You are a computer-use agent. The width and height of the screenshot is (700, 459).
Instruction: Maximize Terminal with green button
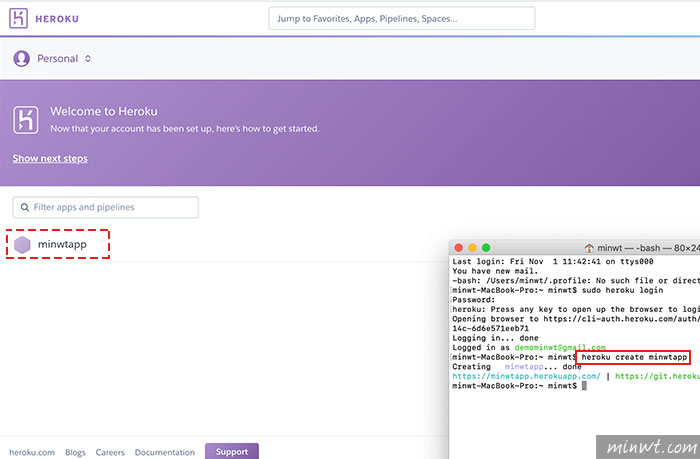tap(486, 247)
